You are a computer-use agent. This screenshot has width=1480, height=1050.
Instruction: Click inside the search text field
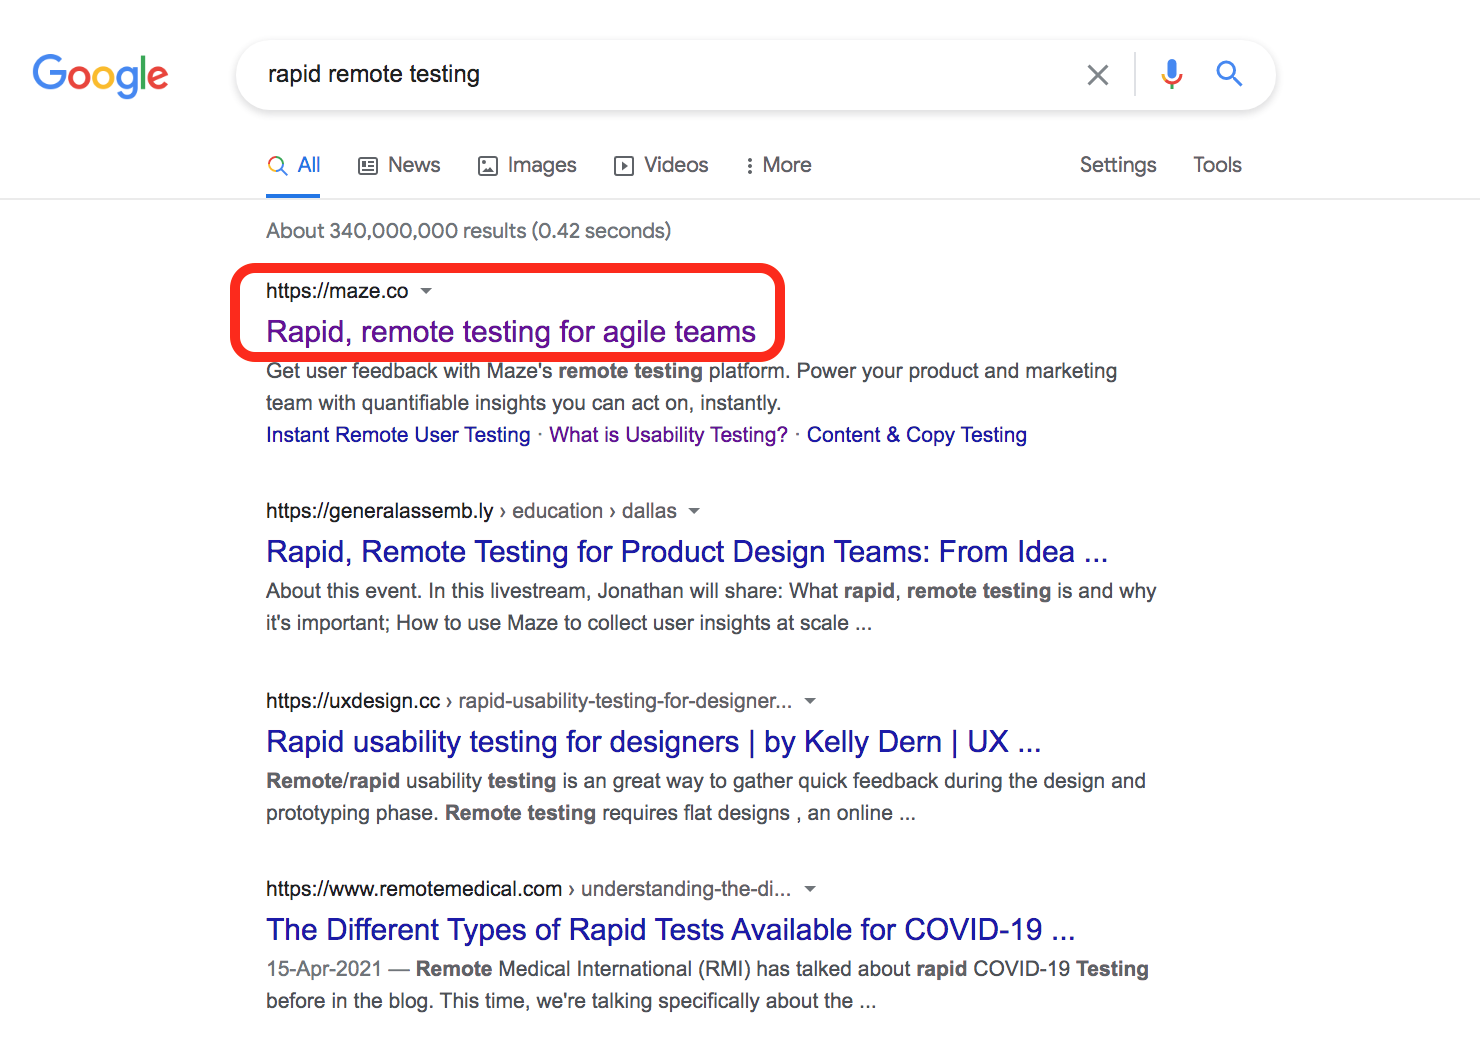coord(660,75)
